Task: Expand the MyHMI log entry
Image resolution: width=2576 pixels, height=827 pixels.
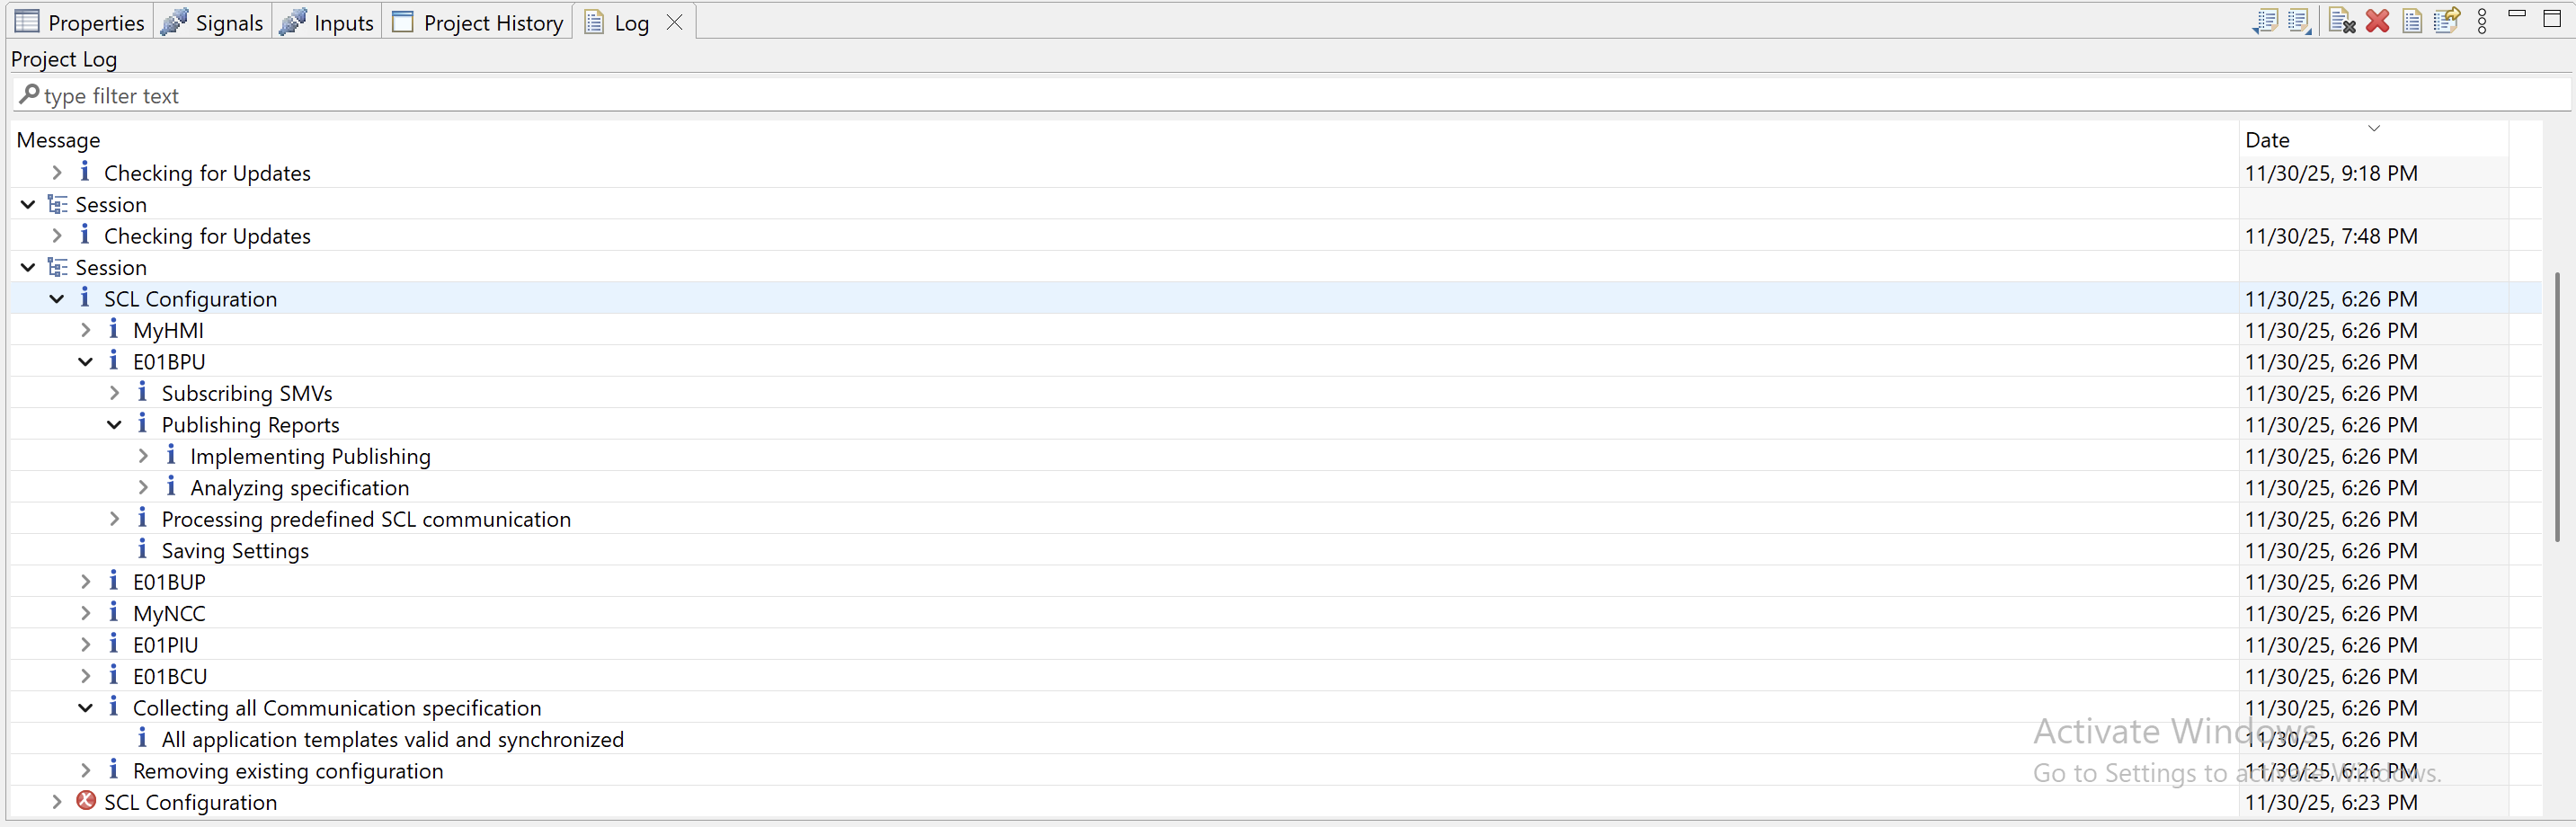Action: click(86, 330)
